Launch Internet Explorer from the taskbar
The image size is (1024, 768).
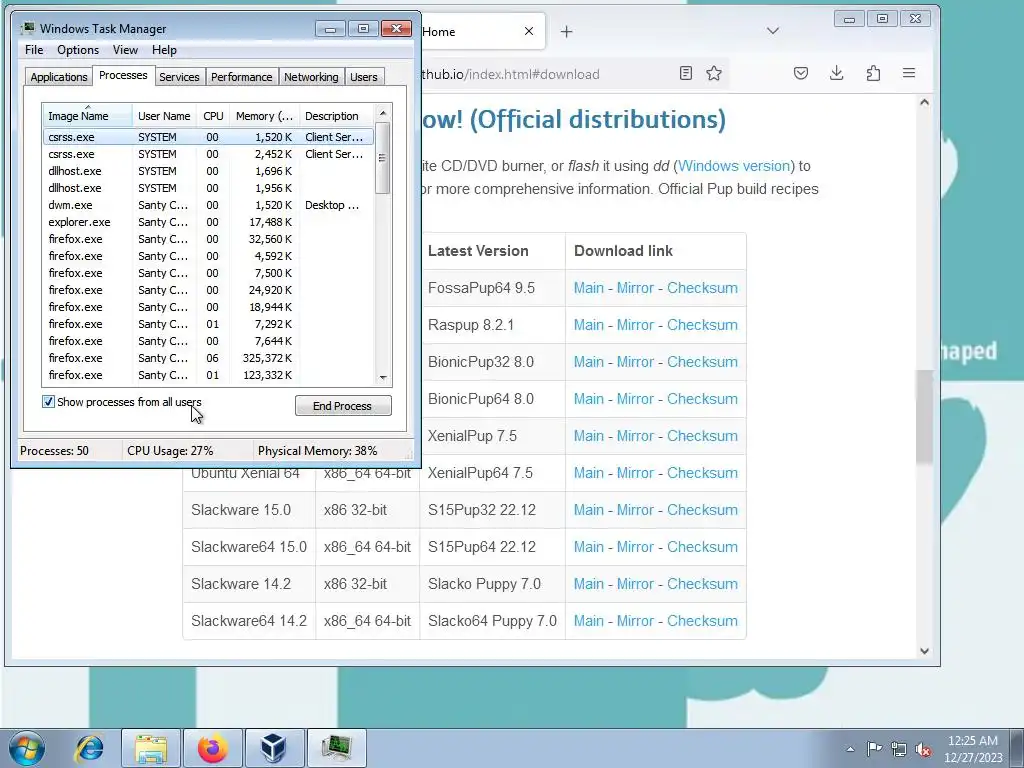click(x=89, y=748)
